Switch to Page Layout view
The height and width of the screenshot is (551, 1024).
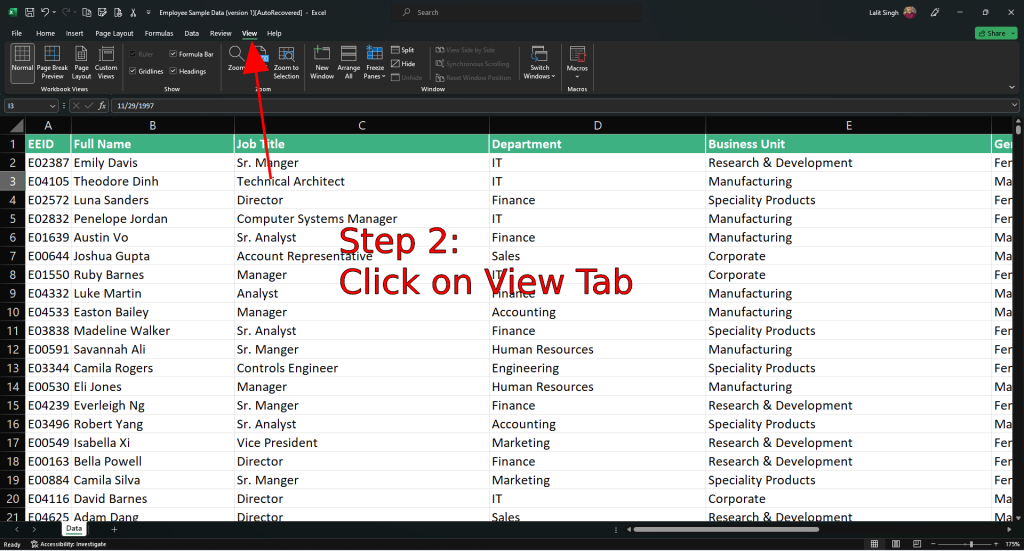(x=81, y=63)
